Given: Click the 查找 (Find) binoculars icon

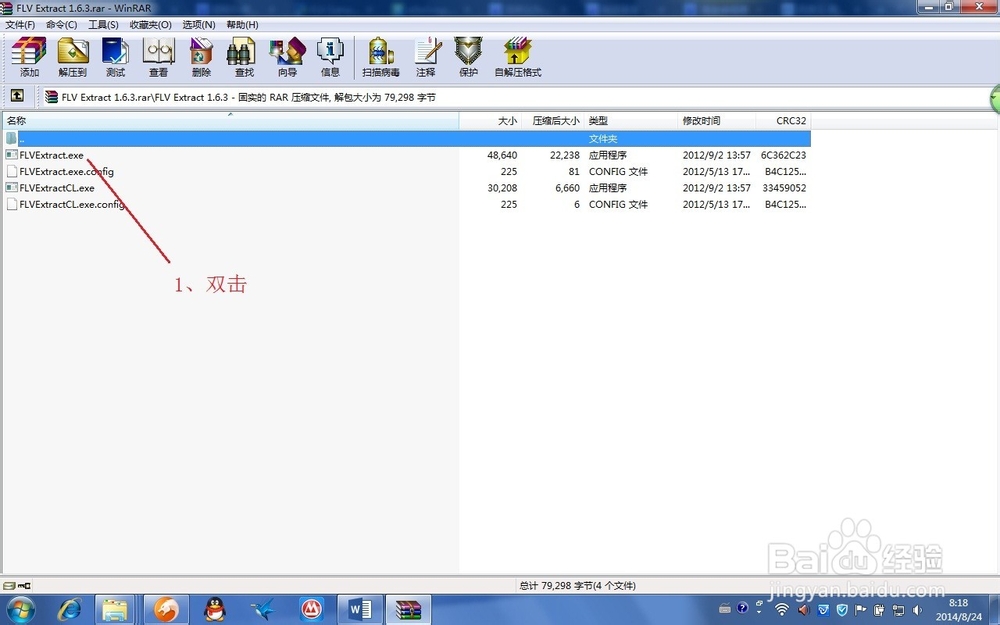Looking at the screenshot, I should pyautogui.click(x=244, y=57).
